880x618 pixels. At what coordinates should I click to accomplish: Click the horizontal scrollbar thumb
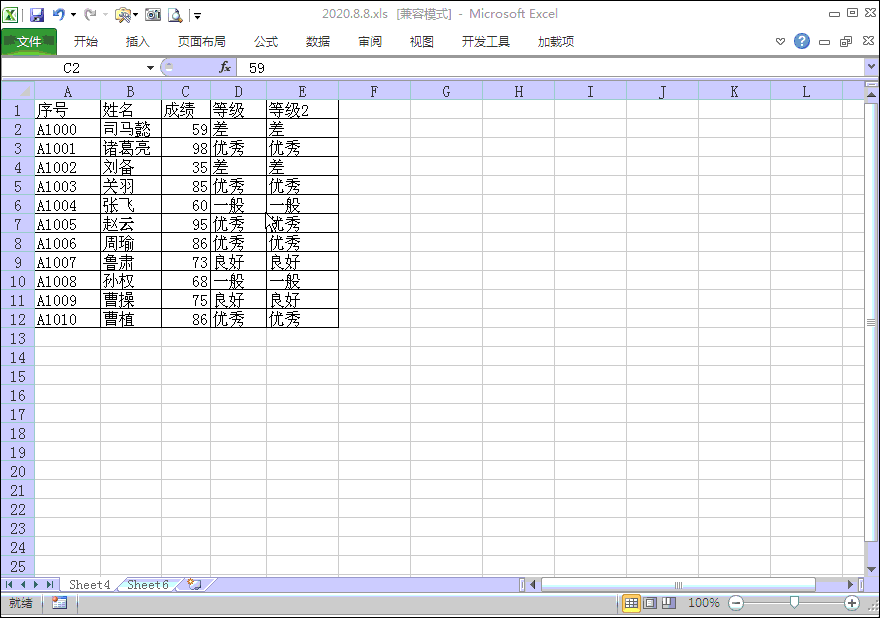point(678,585)
